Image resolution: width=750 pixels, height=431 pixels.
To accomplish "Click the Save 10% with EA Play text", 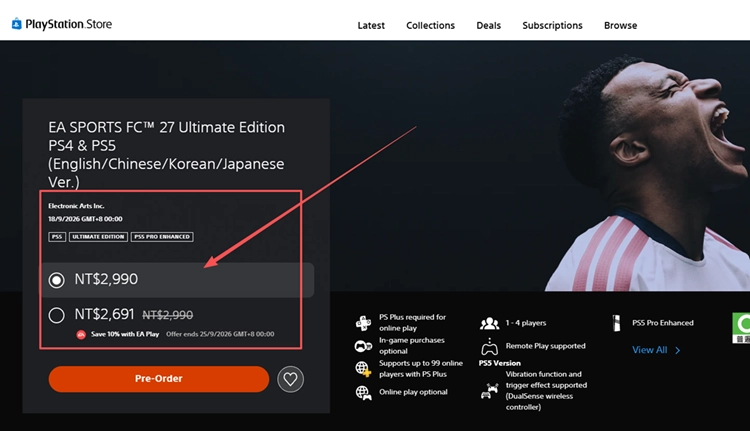I will click(125, 334).
